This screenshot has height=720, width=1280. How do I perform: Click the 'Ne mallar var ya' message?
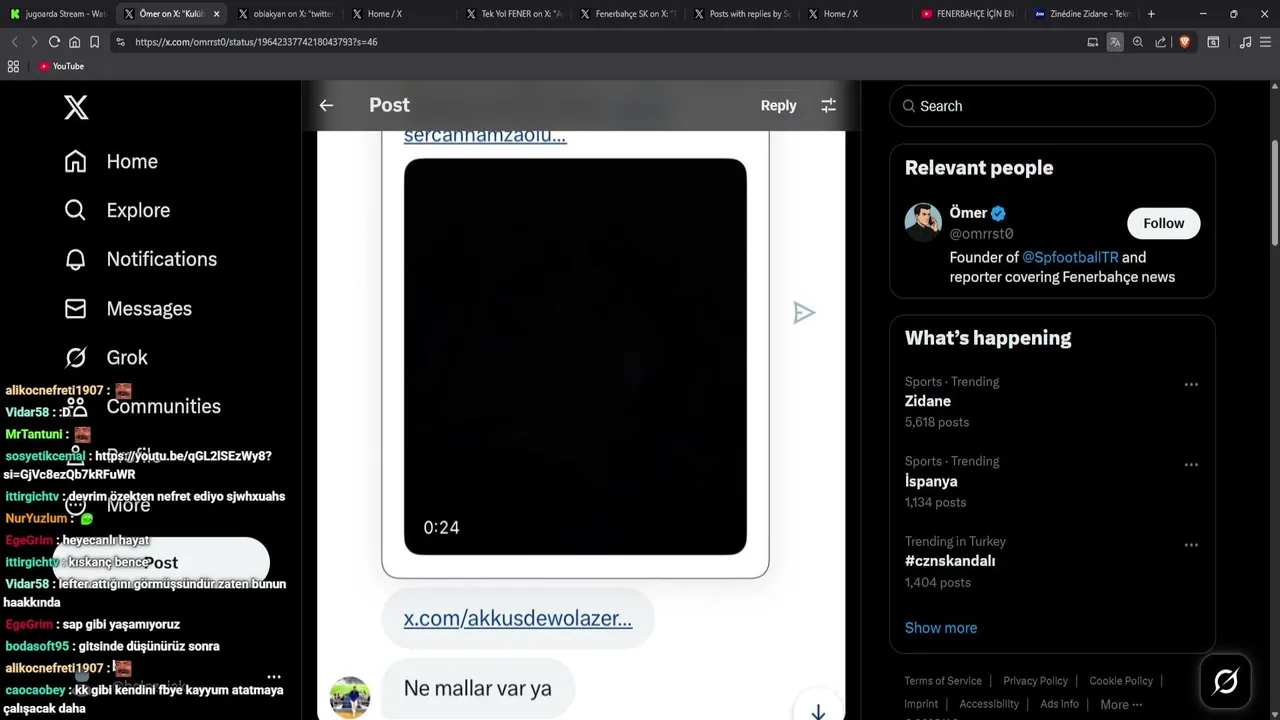tap(477, 688)
